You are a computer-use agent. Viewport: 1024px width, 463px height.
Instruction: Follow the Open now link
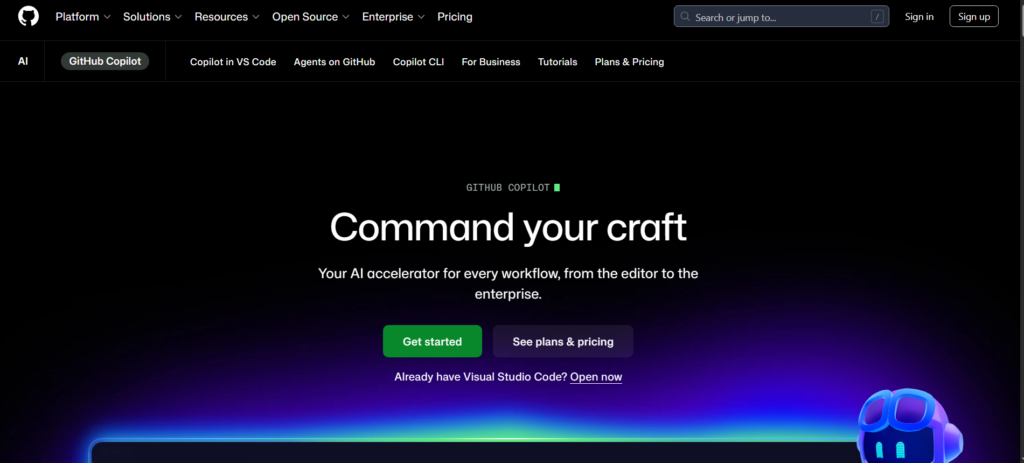click(596, 377)
